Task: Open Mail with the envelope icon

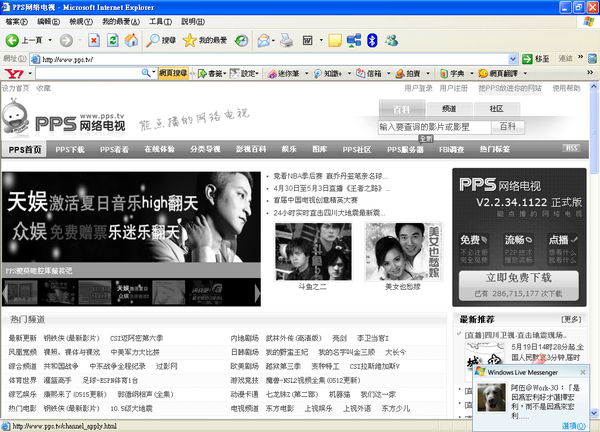Action: click(264, 40)
